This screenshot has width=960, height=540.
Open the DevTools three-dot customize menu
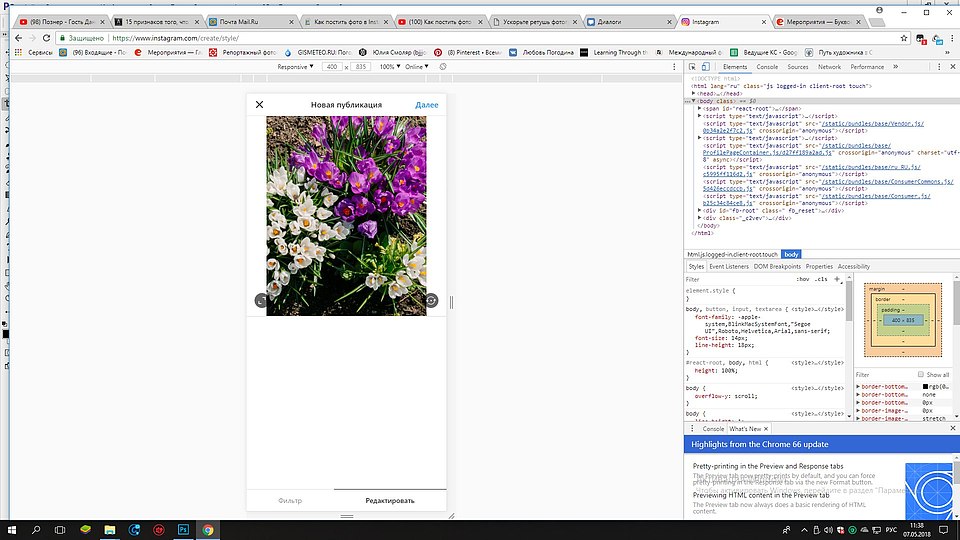point(940,67)
